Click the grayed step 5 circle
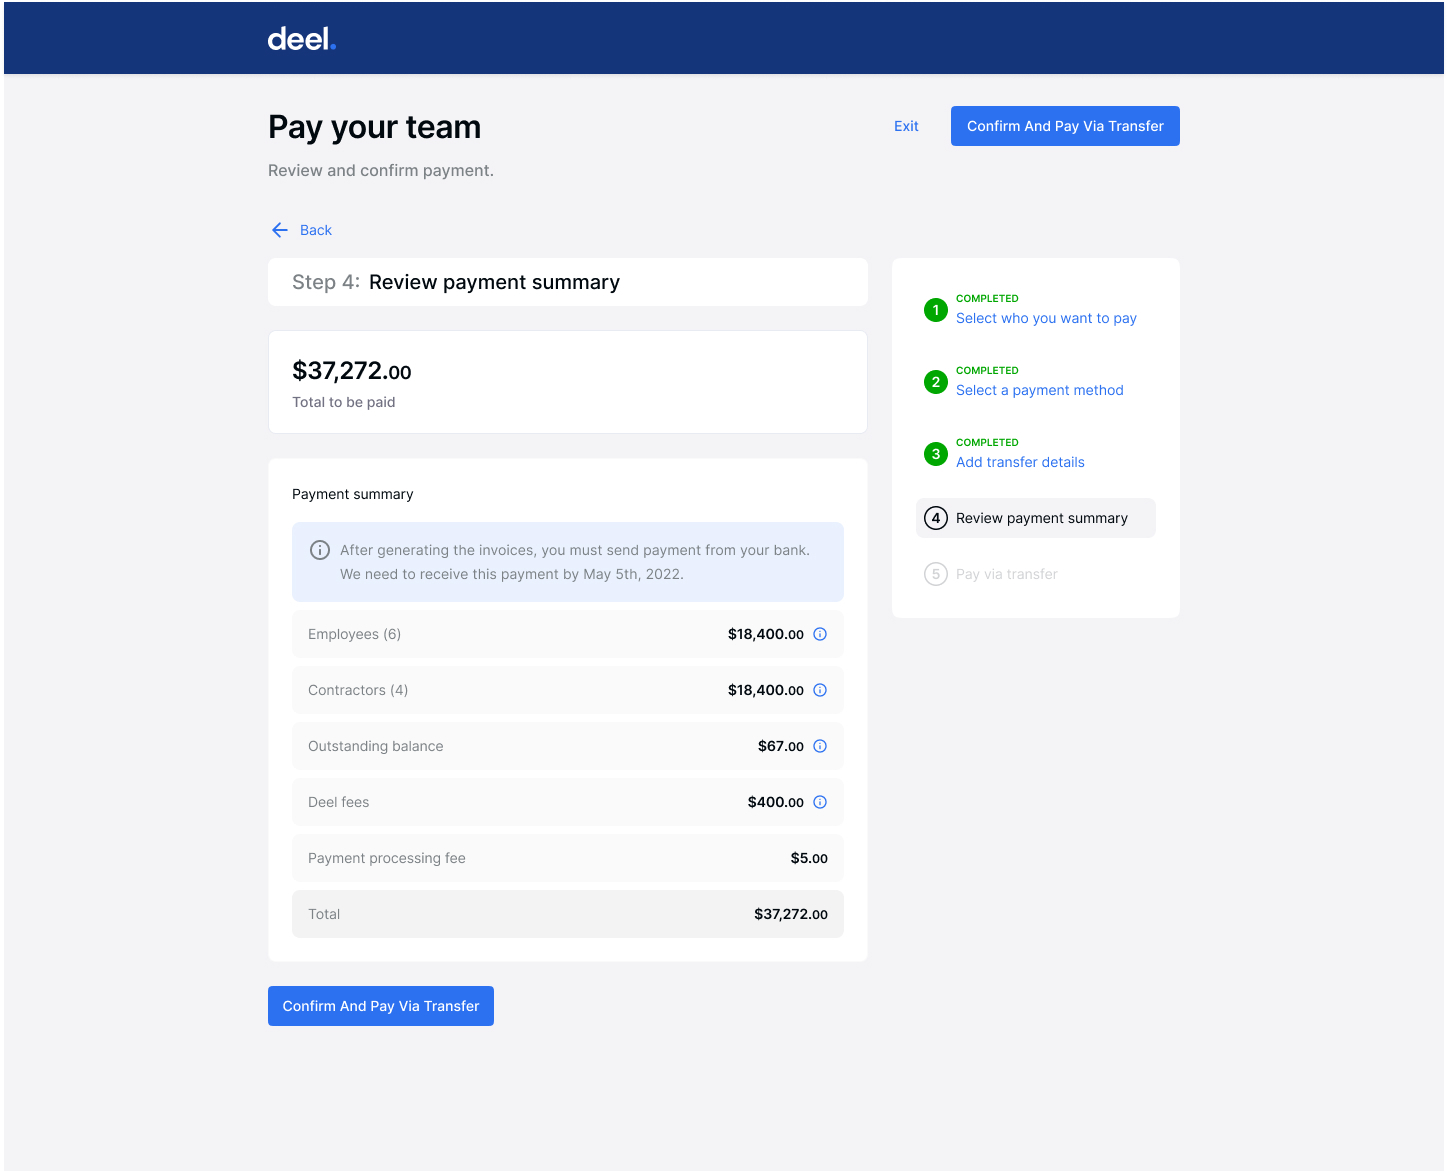This screenshot has width=1448, height=1171. pyautogui.click(x=936, y=574)
